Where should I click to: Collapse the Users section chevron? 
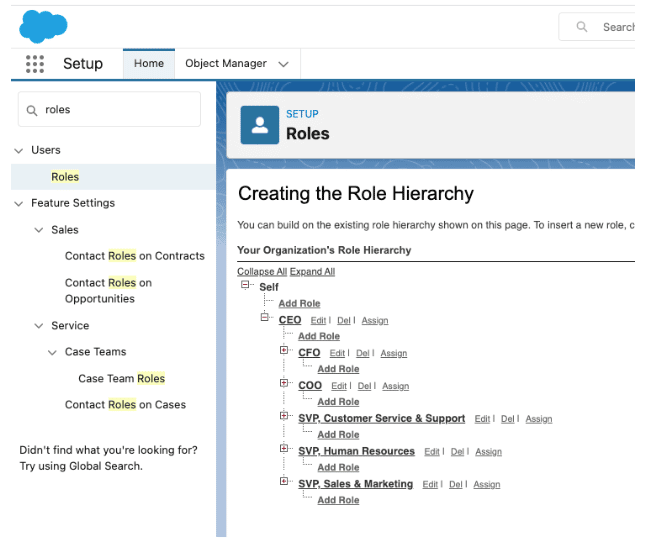point(19,151)
